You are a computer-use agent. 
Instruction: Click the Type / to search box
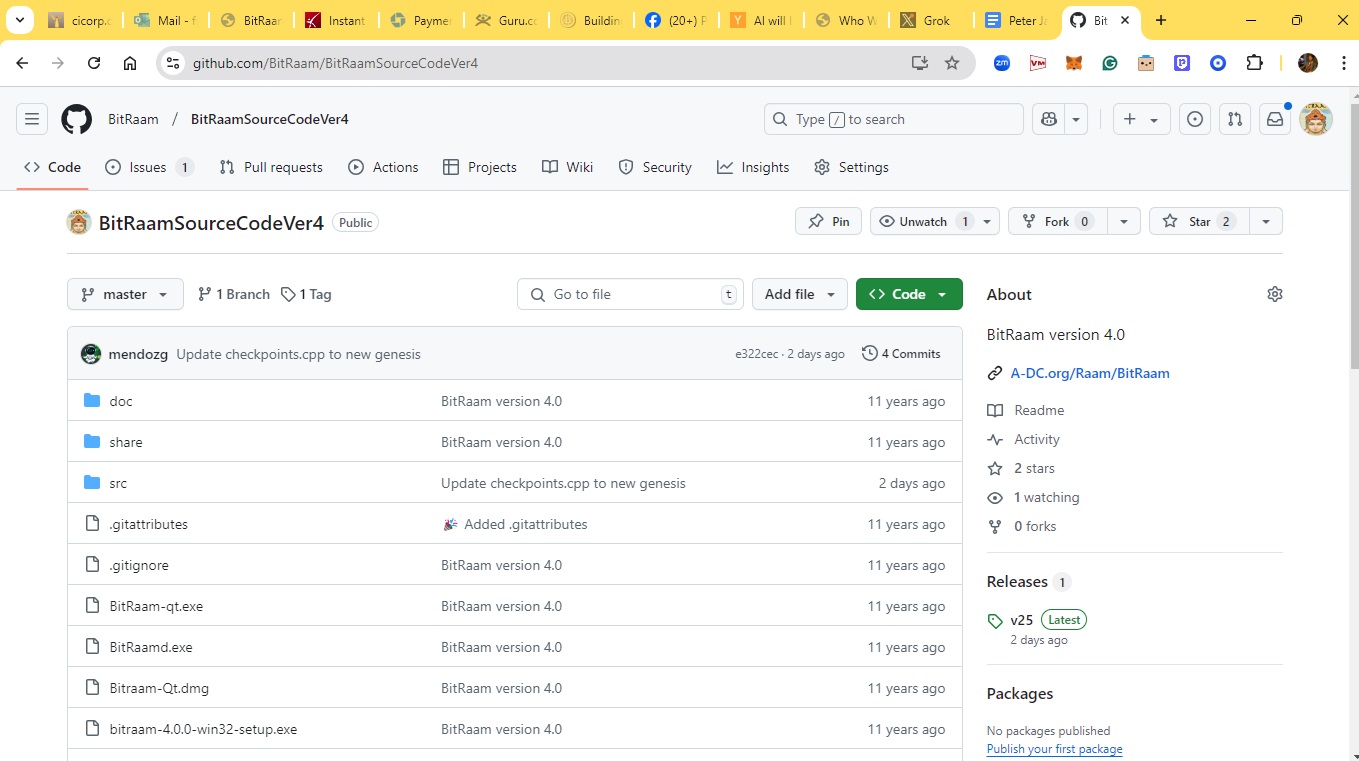coord(894,119)
